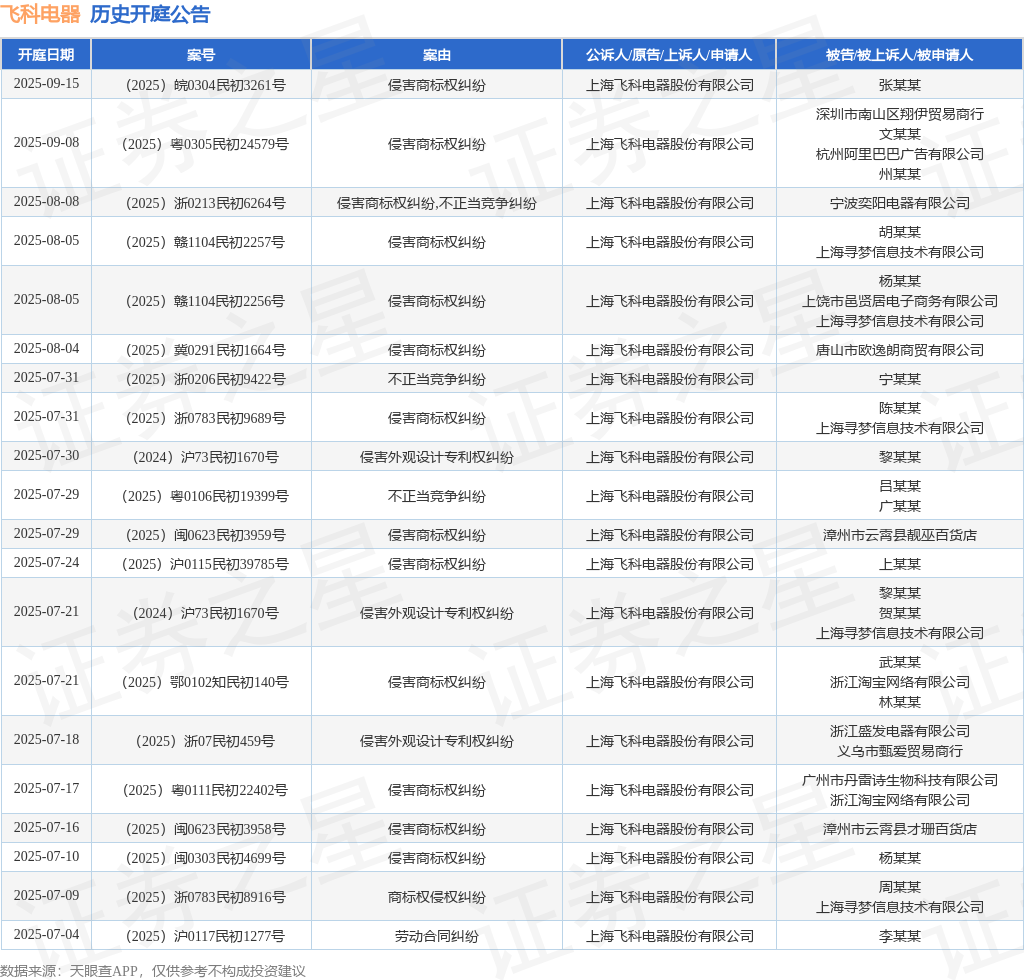
Task: Select the 案号 column header
Action: click(200, 55)
